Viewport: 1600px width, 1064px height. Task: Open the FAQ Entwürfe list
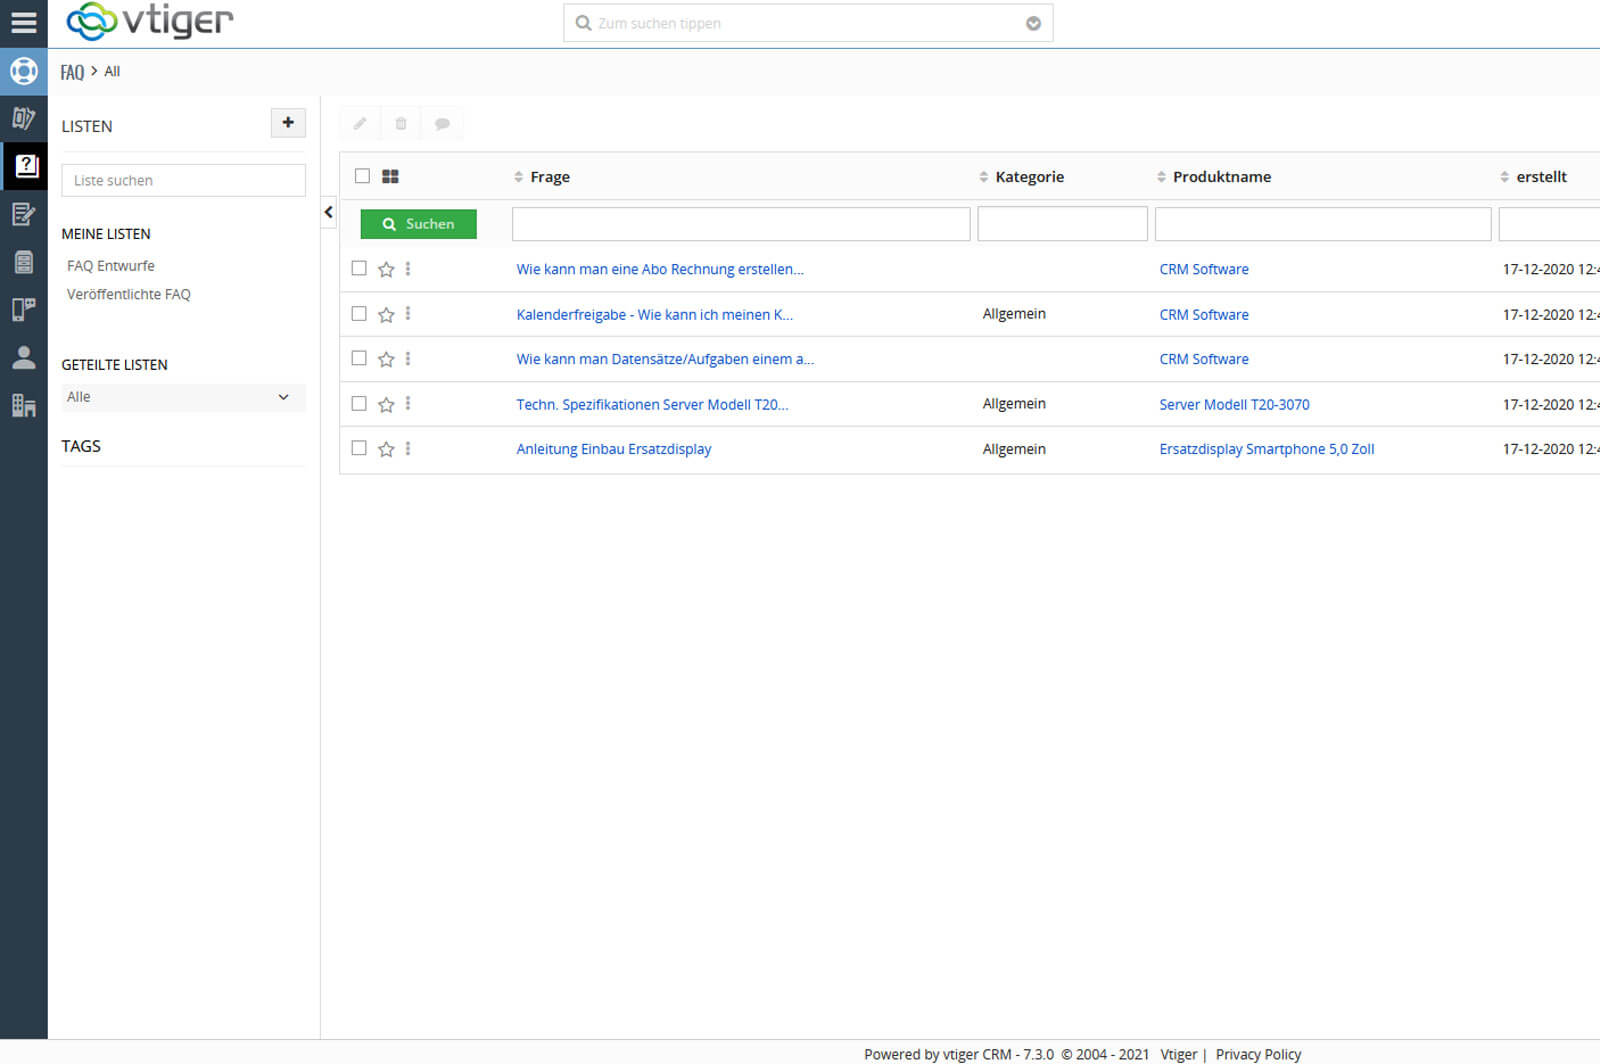coord(111,266)
